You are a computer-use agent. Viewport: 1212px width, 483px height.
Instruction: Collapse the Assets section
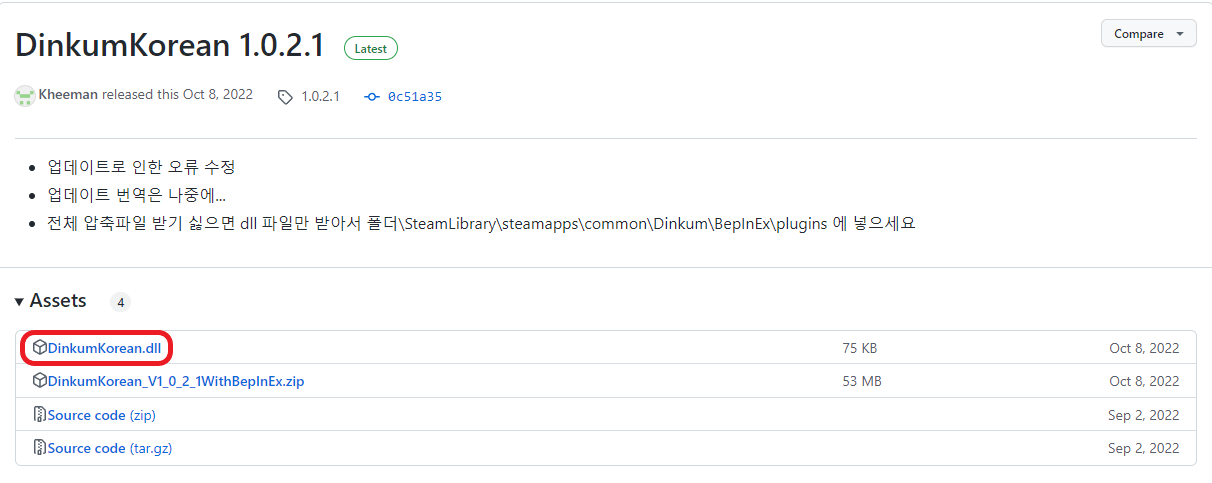click(51, 301)
